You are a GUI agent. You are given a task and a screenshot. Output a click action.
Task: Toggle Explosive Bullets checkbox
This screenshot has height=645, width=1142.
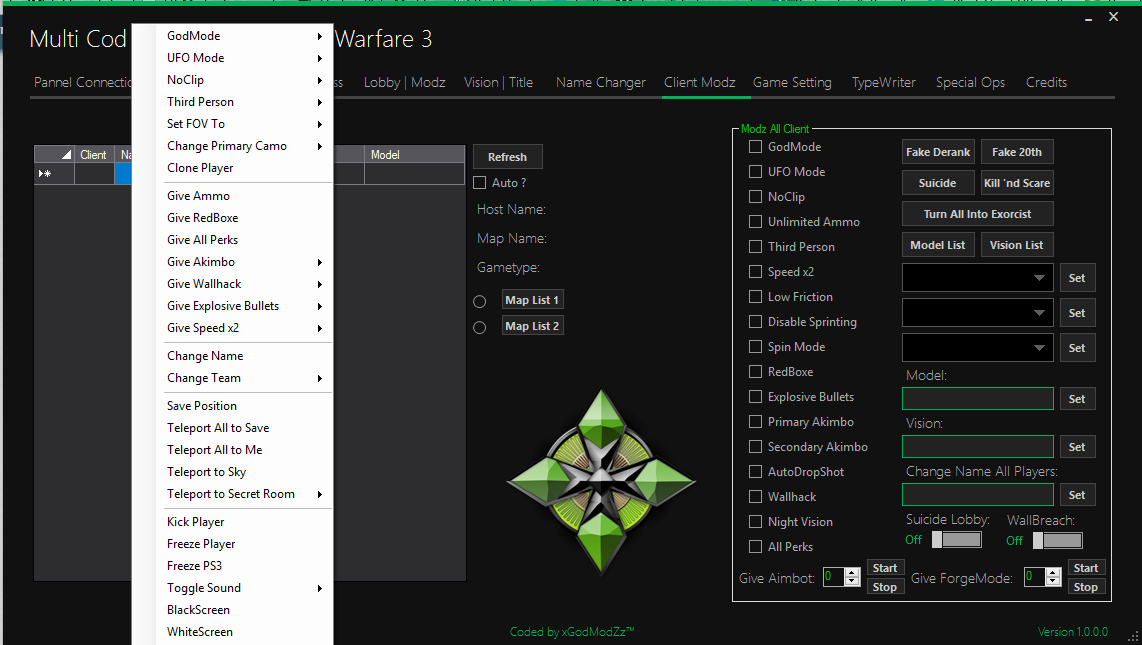coord(756,397)
